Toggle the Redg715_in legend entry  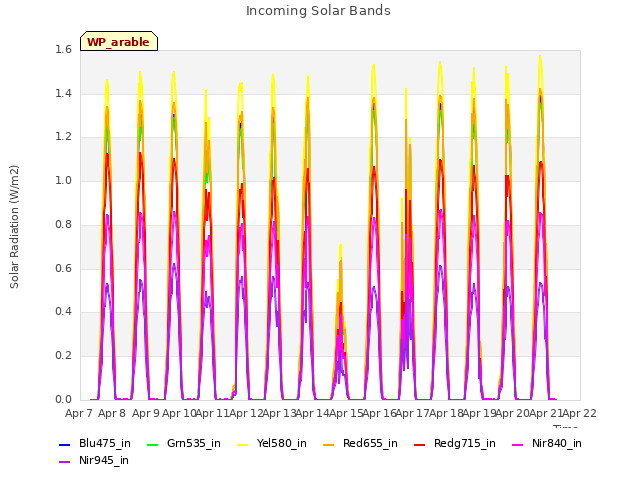pos(455,443)
